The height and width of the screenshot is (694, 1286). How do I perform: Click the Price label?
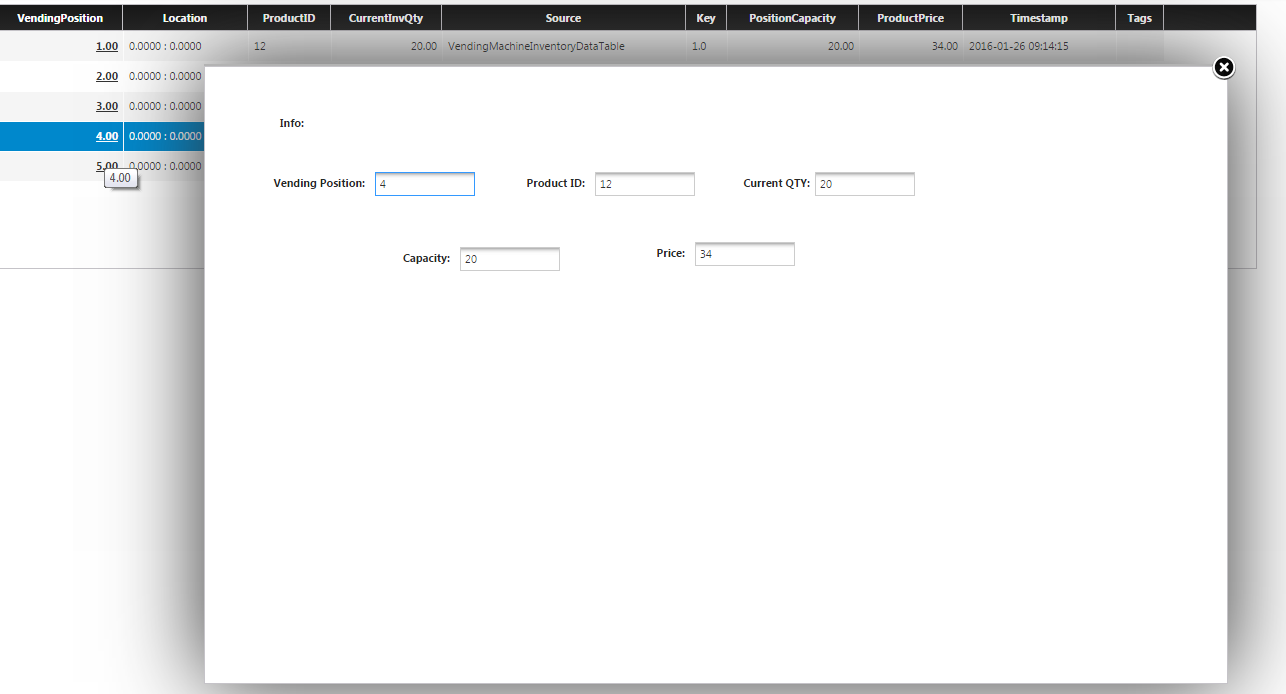[671, 253]
